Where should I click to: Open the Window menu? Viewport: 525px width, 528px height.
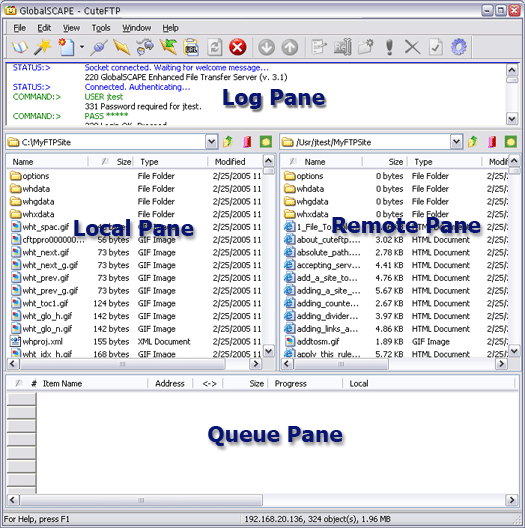pyautogui.click(x=136, y=28)
